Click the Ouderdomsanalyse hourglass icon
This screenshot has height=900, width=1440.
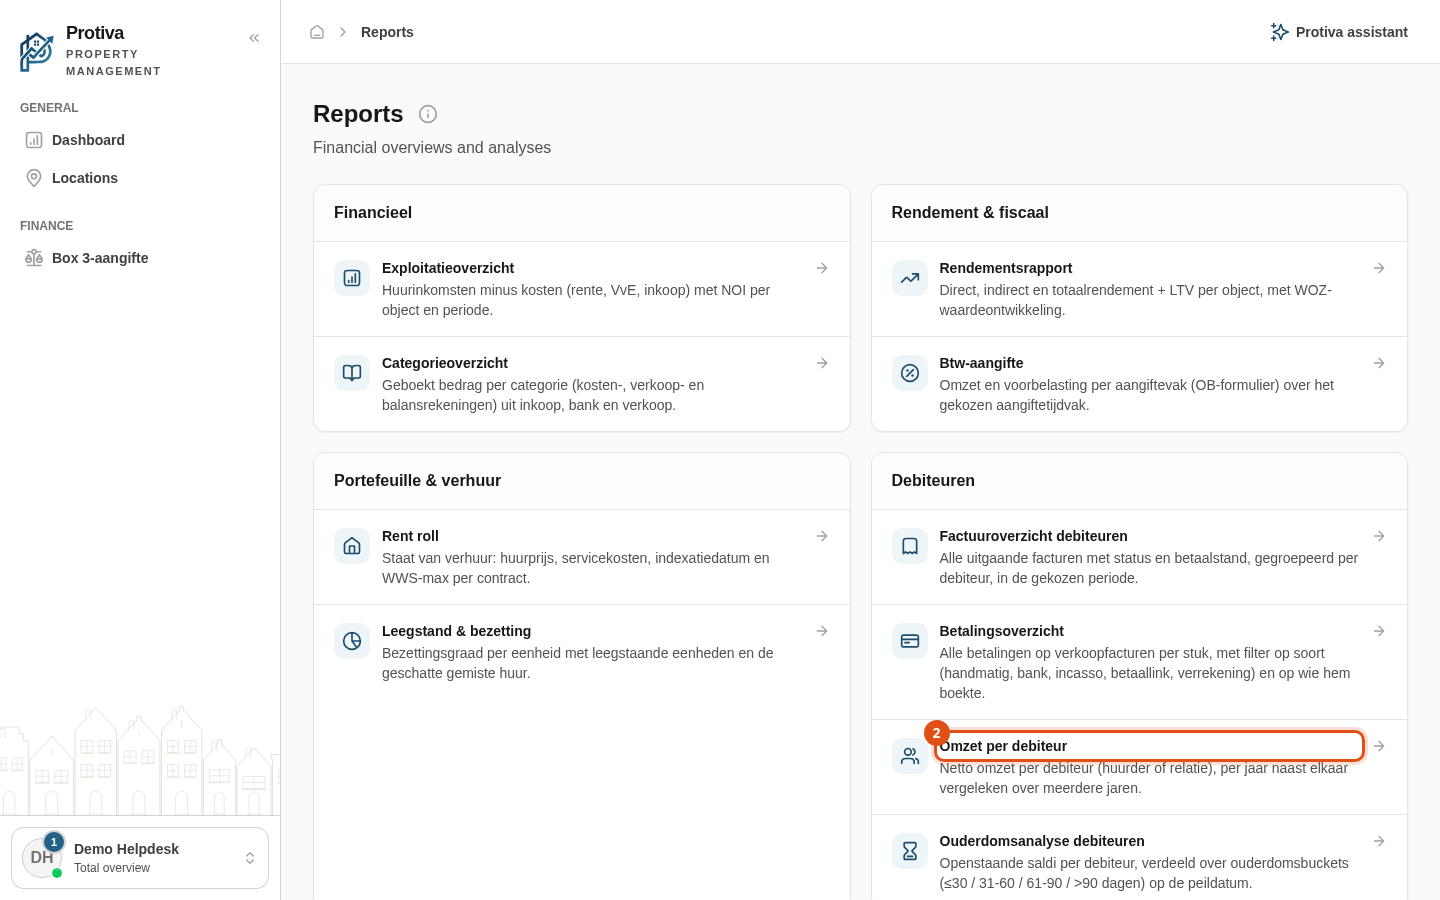coord(910,851)
